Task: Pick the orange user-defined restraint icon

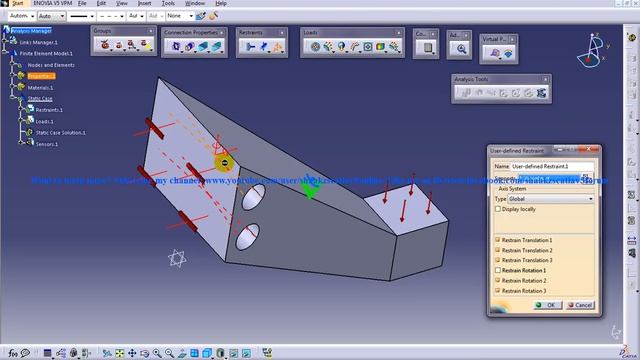Action: (x=278, y=47)
